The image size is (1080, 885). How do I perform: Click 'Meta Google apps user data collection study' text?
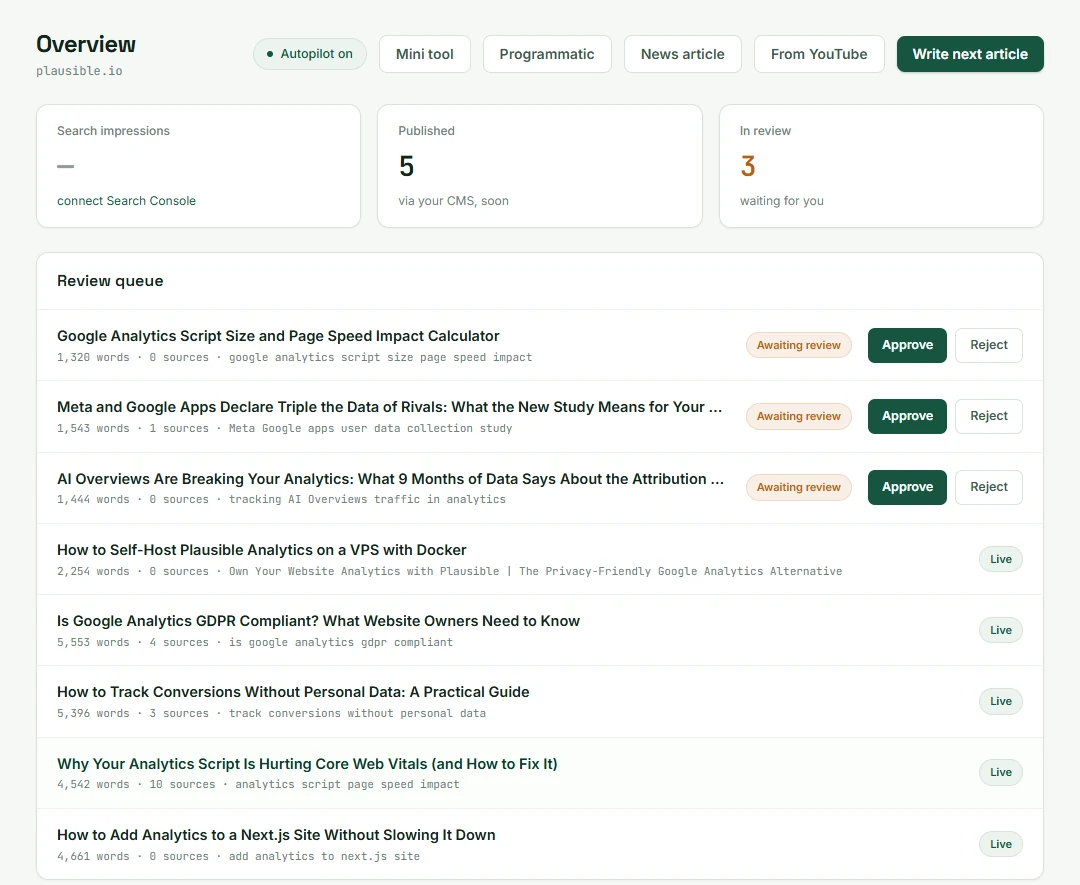tap(371, 428)
